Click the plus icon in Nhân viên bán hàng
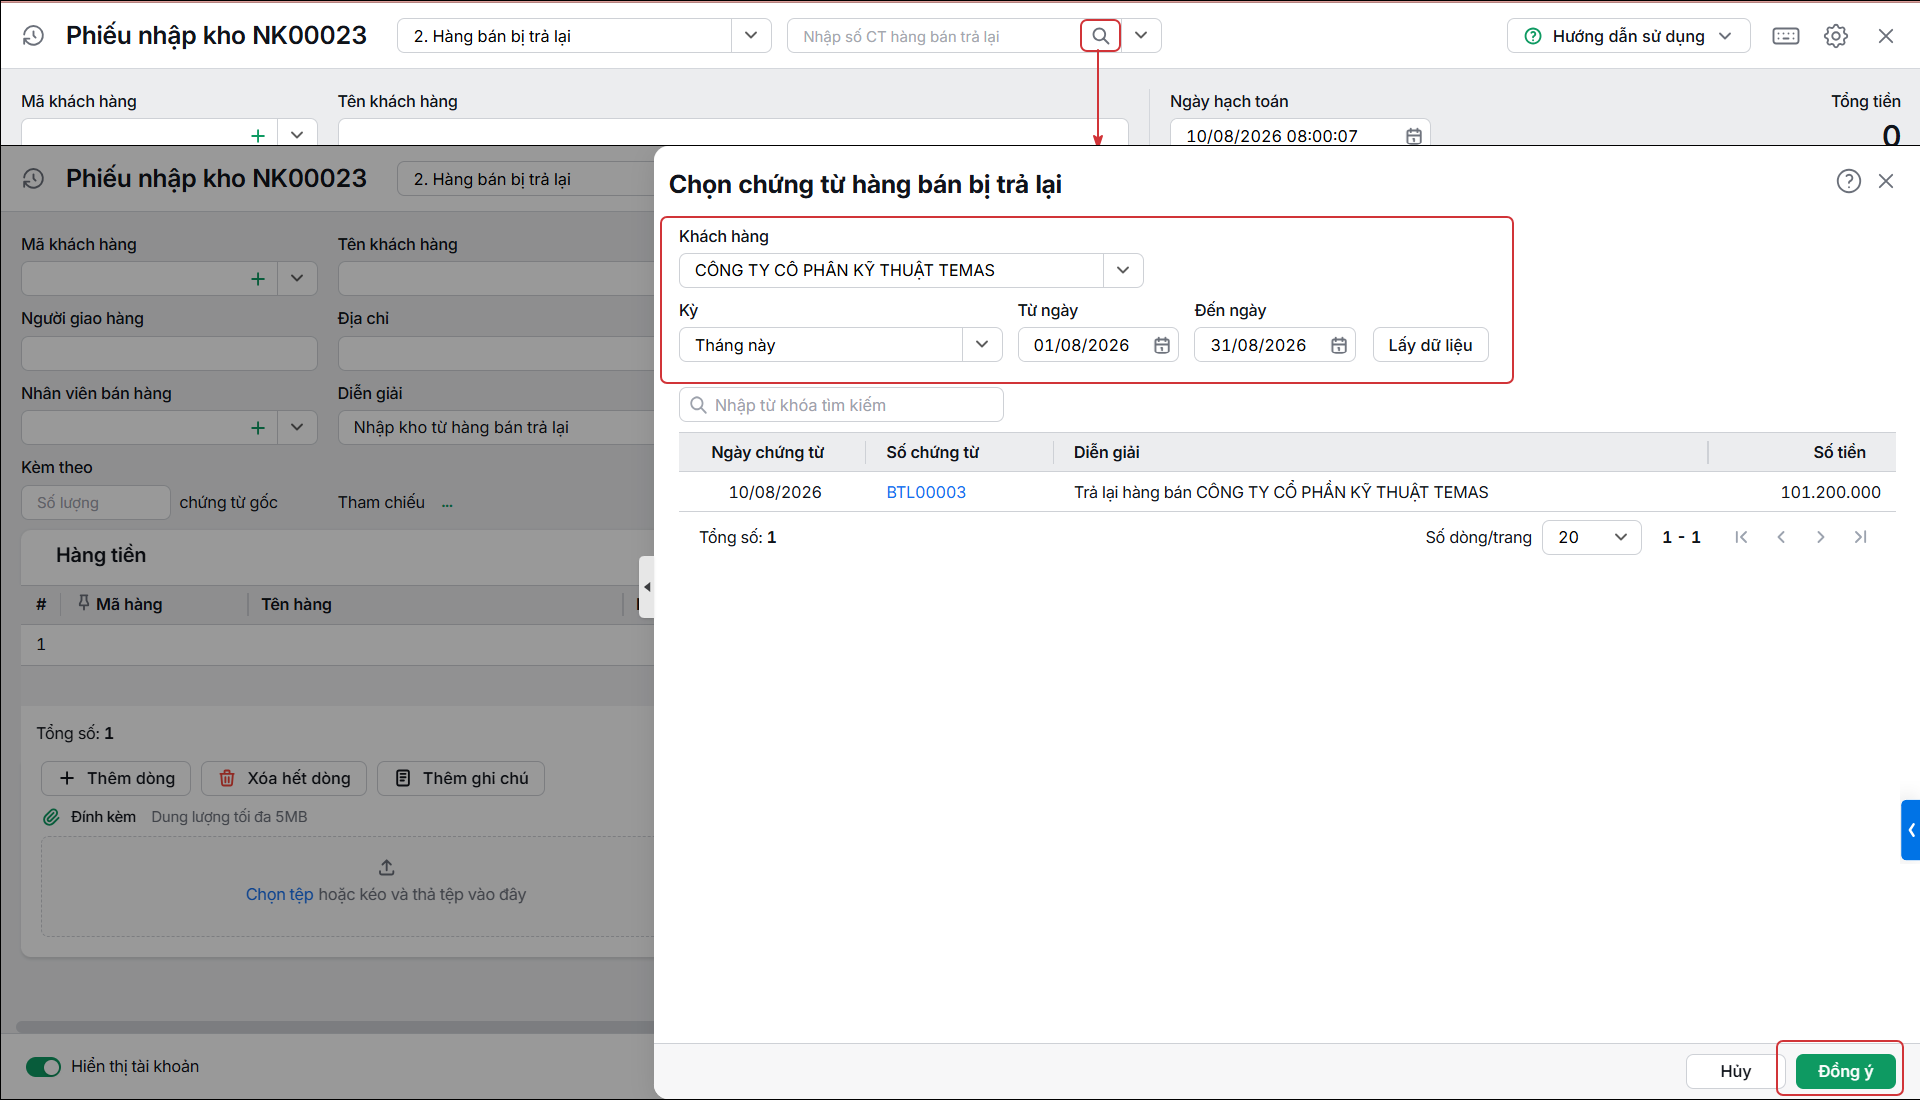 [x=258, y=428]
